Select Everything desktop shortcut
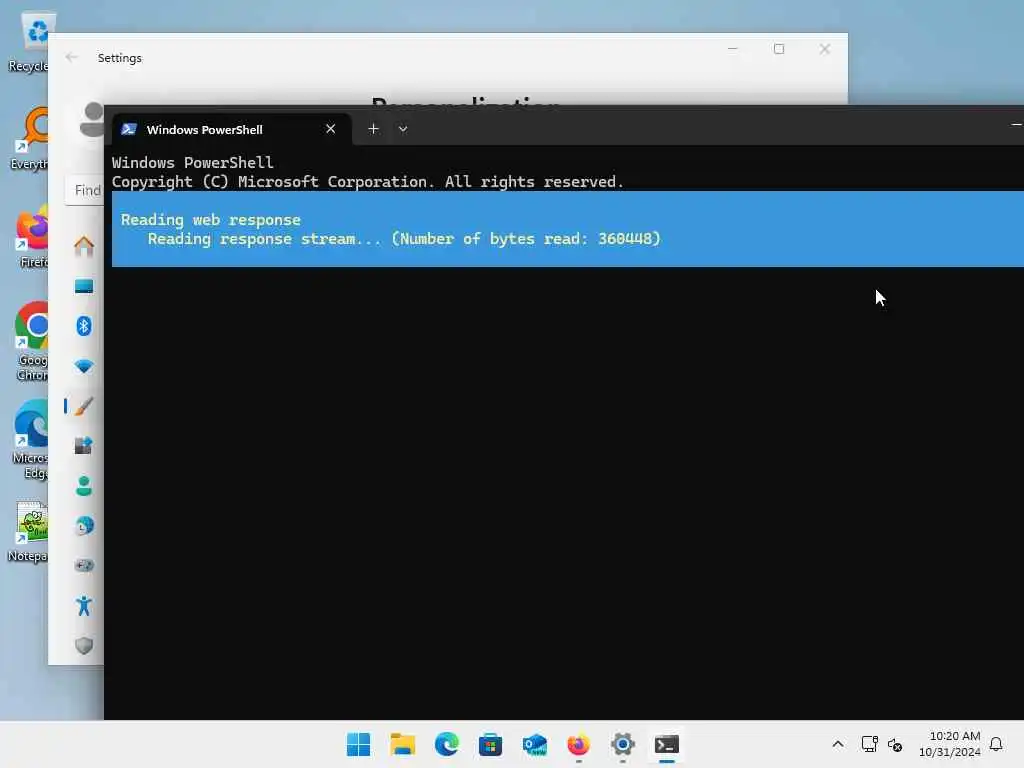The height and width of the screenshot is (768, 1024). [31, 138]
